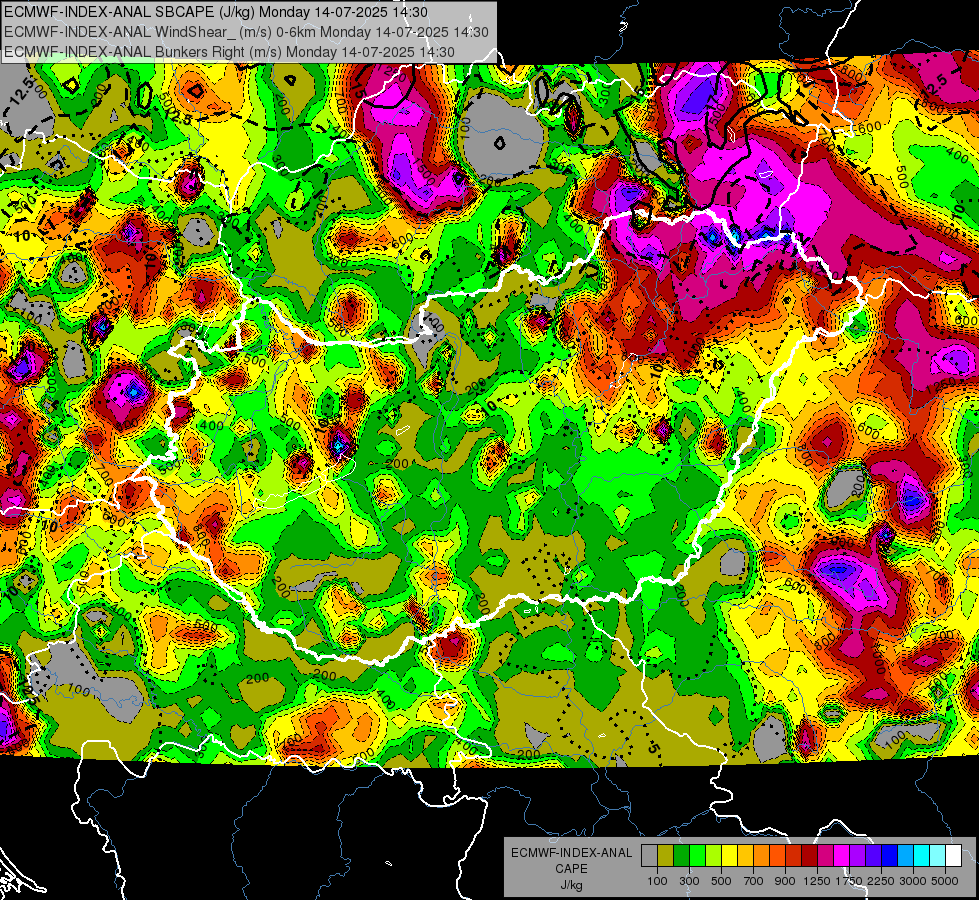Click the SBCAPE (J/kg) title line
The image size is (979, 900).
point(216,12)
